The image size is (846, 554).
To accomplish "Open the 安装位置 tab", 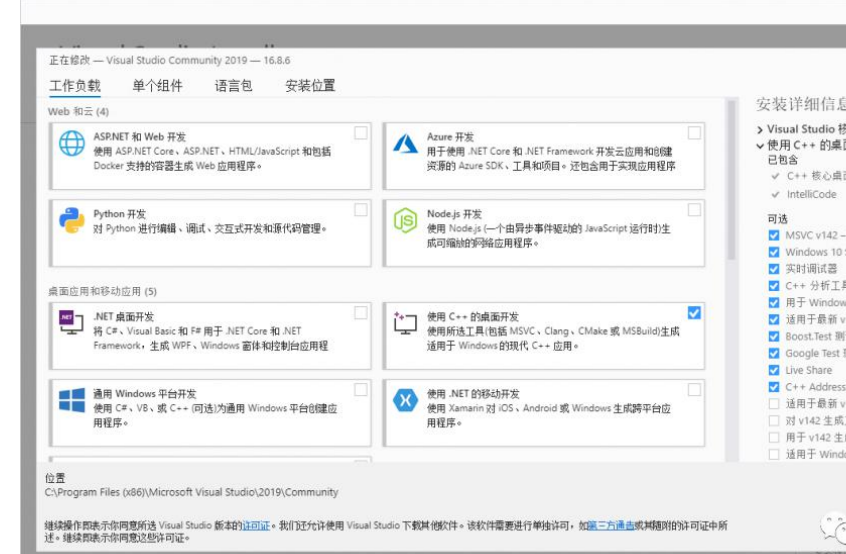I will point(310,85).
